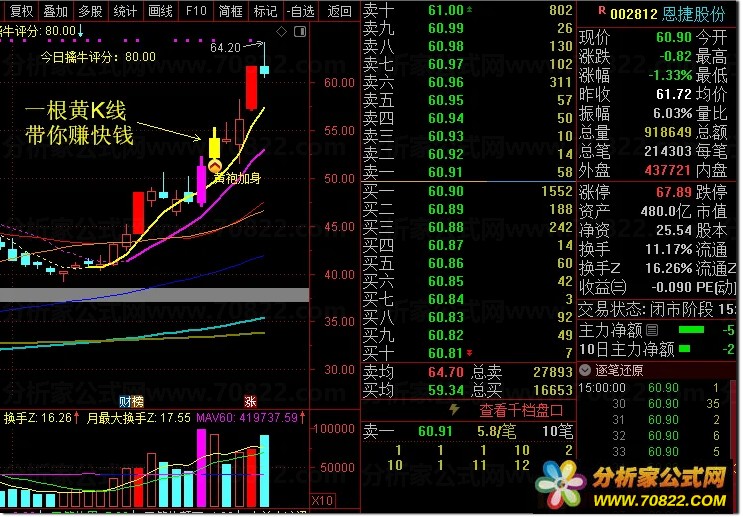Select the yellow K-line candle
The image size is (743, 517).
[215, 147]
